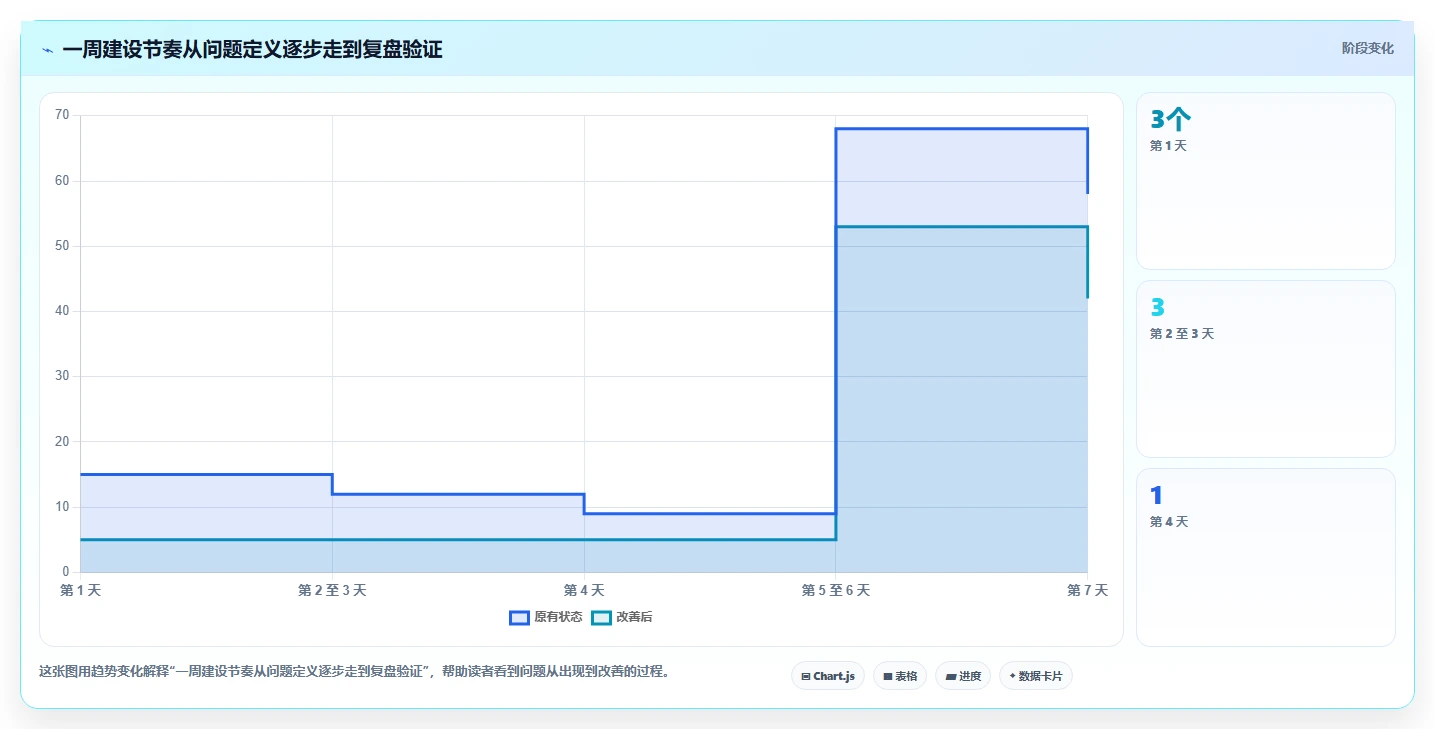This screenshot has height=729, width=1435.
Task: Click the 原有状态 legend label
Action: pos(558,618)
